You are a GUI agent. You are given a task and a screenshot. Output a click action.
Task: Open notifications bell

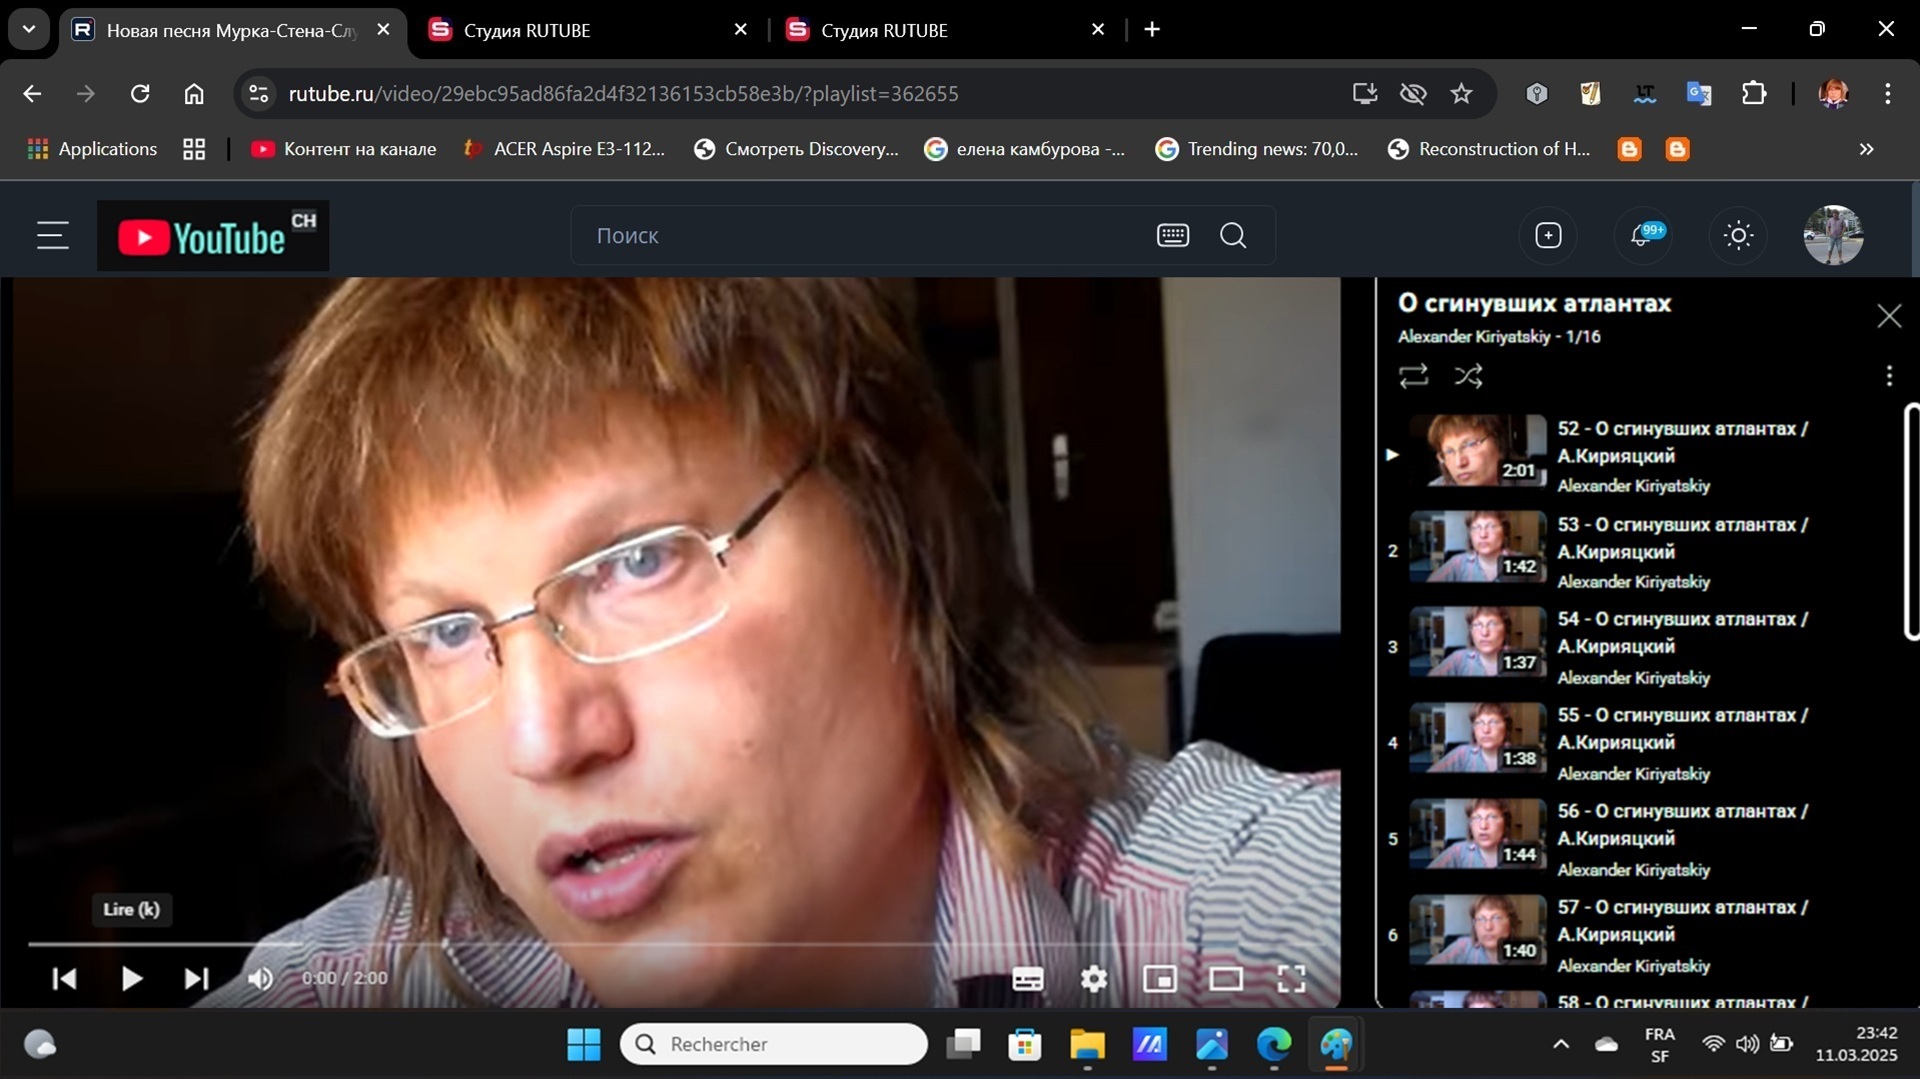pyautogui.click(x=1641, y=236)
